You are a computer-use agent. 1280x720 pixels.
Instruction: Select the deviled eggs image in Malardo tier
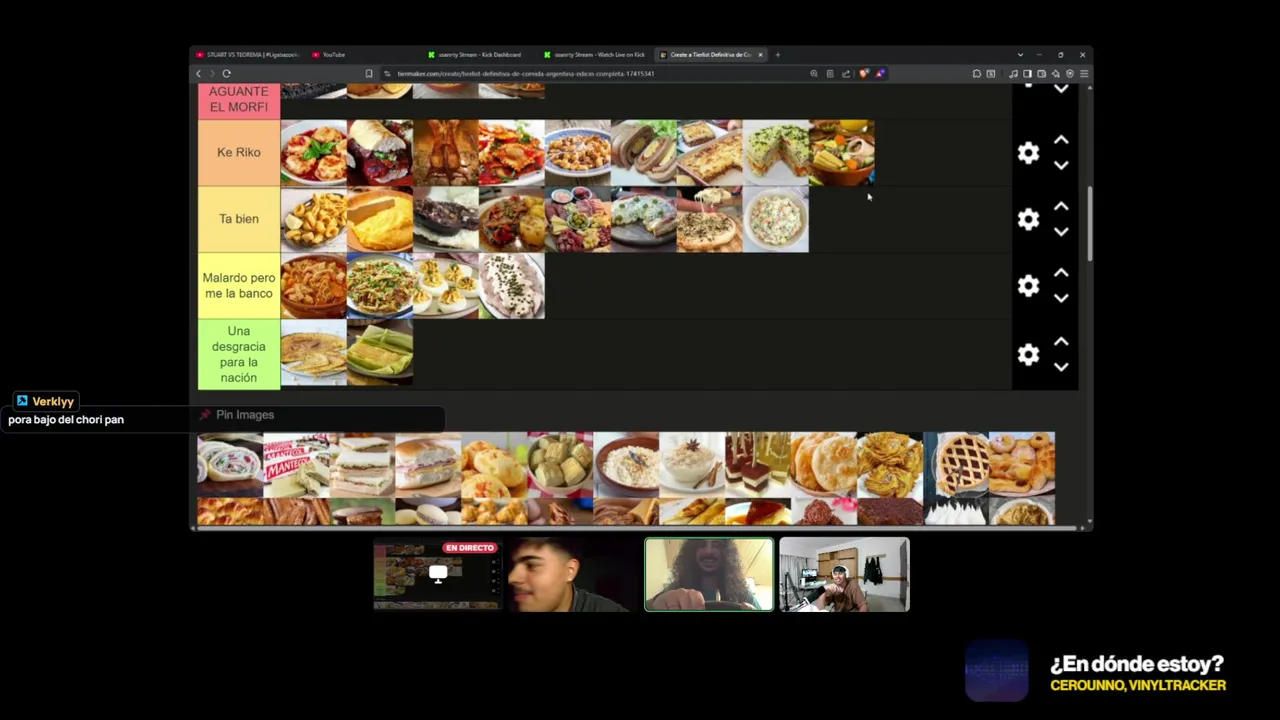pyautogui.click(x=446, y=286)
